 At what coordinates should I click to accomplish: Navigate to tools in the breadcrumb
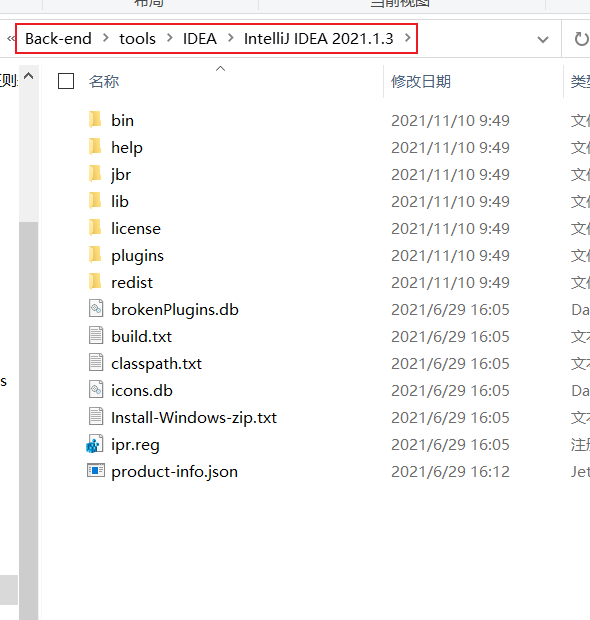coord(137,39)
